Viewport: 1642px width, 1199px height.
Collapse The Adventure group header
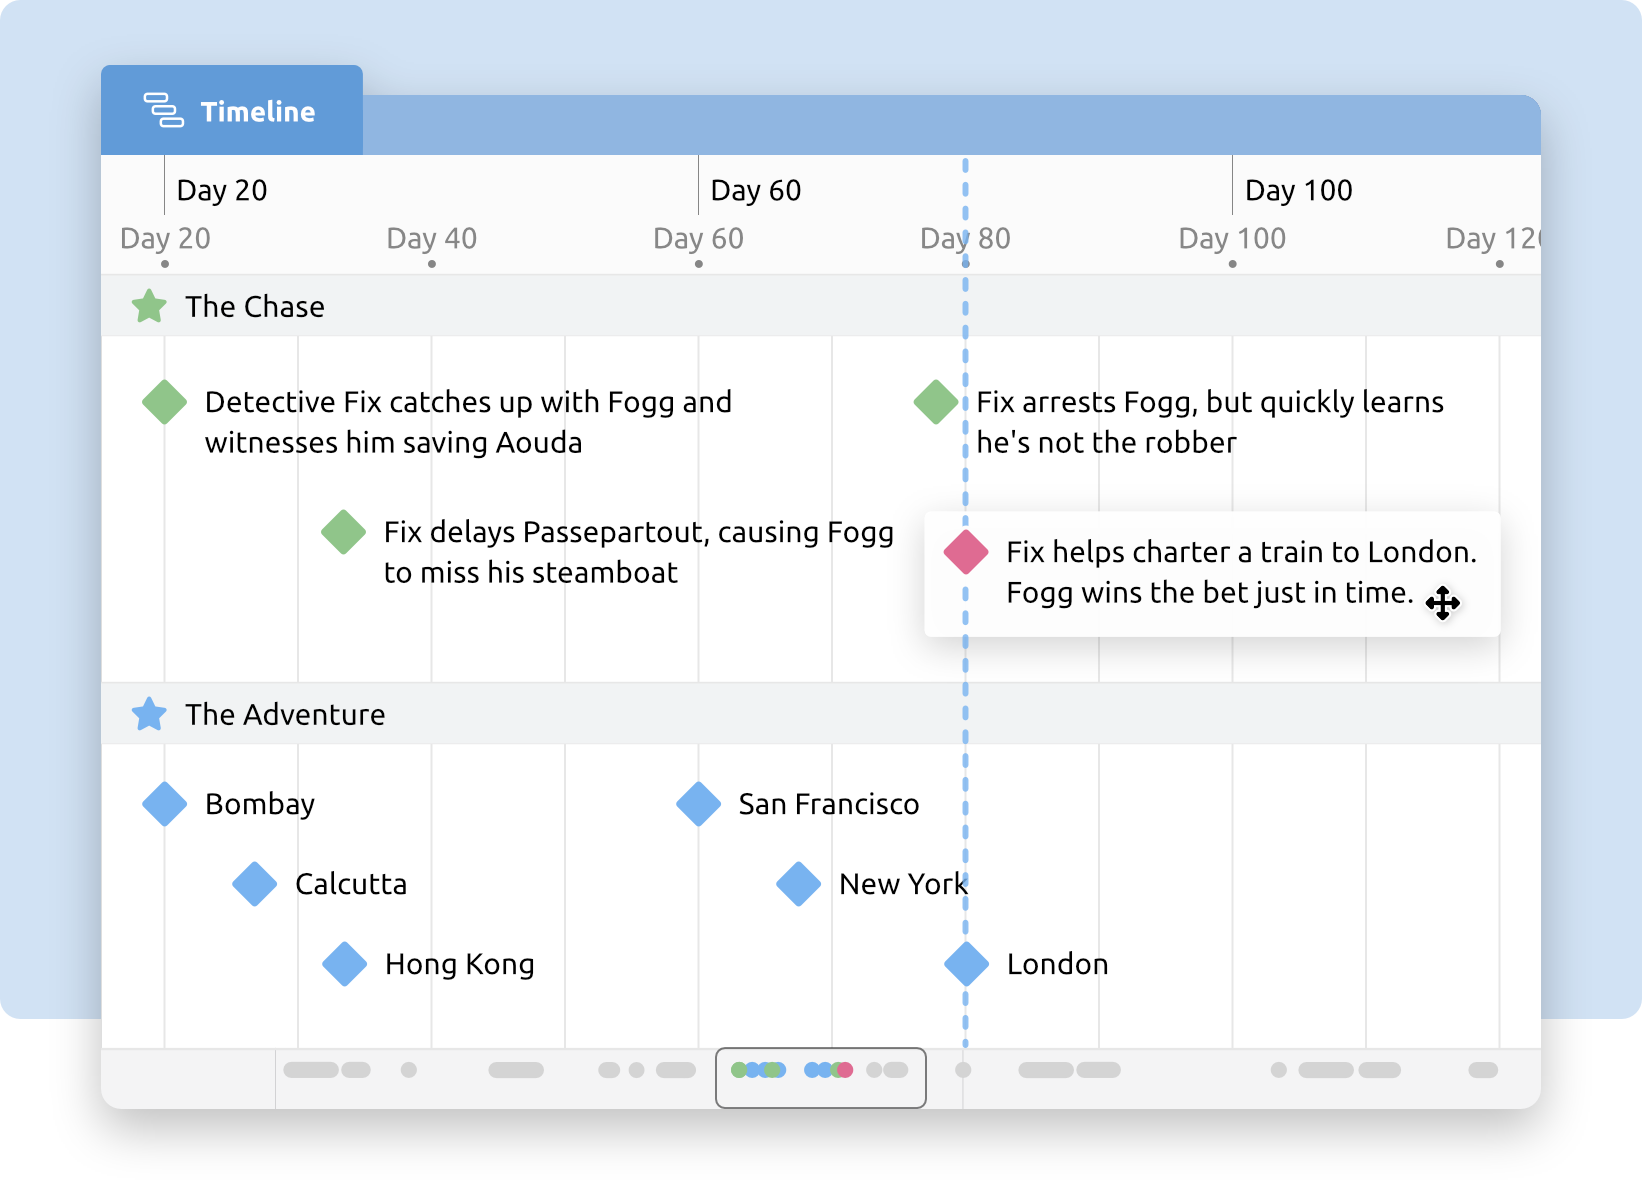pos(285,714)
